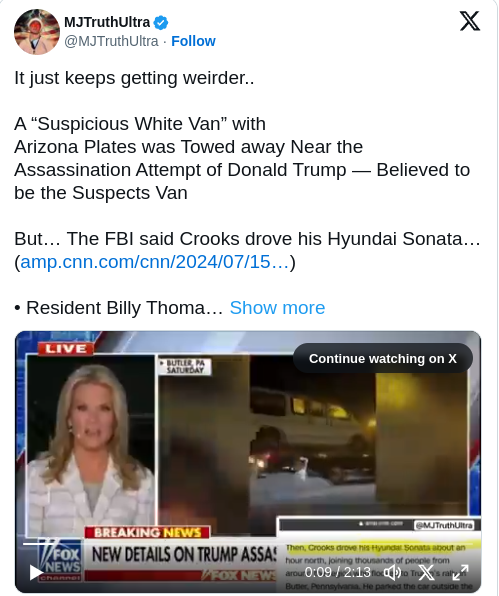Play the embedded Fox News video

[36, 572]
